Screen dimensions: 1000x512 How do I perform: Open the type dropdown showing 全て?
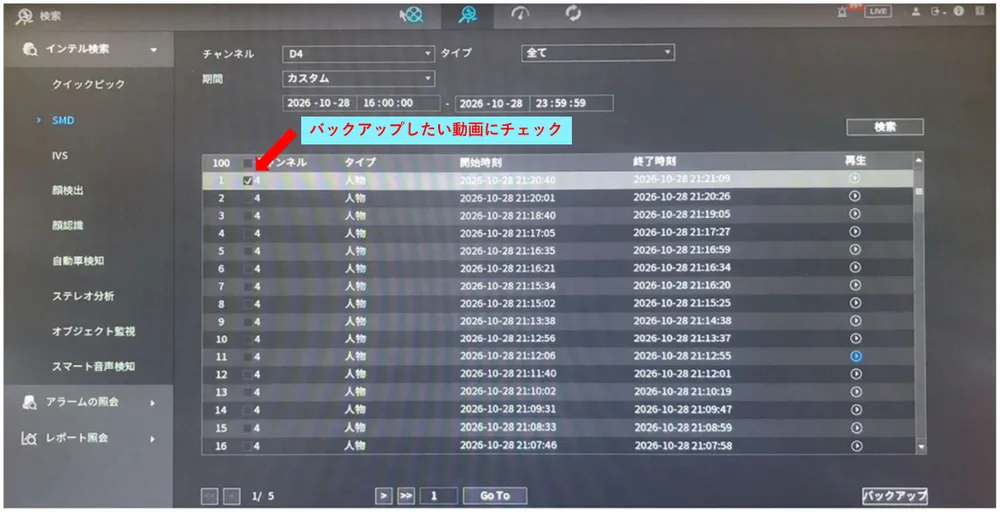598,53
